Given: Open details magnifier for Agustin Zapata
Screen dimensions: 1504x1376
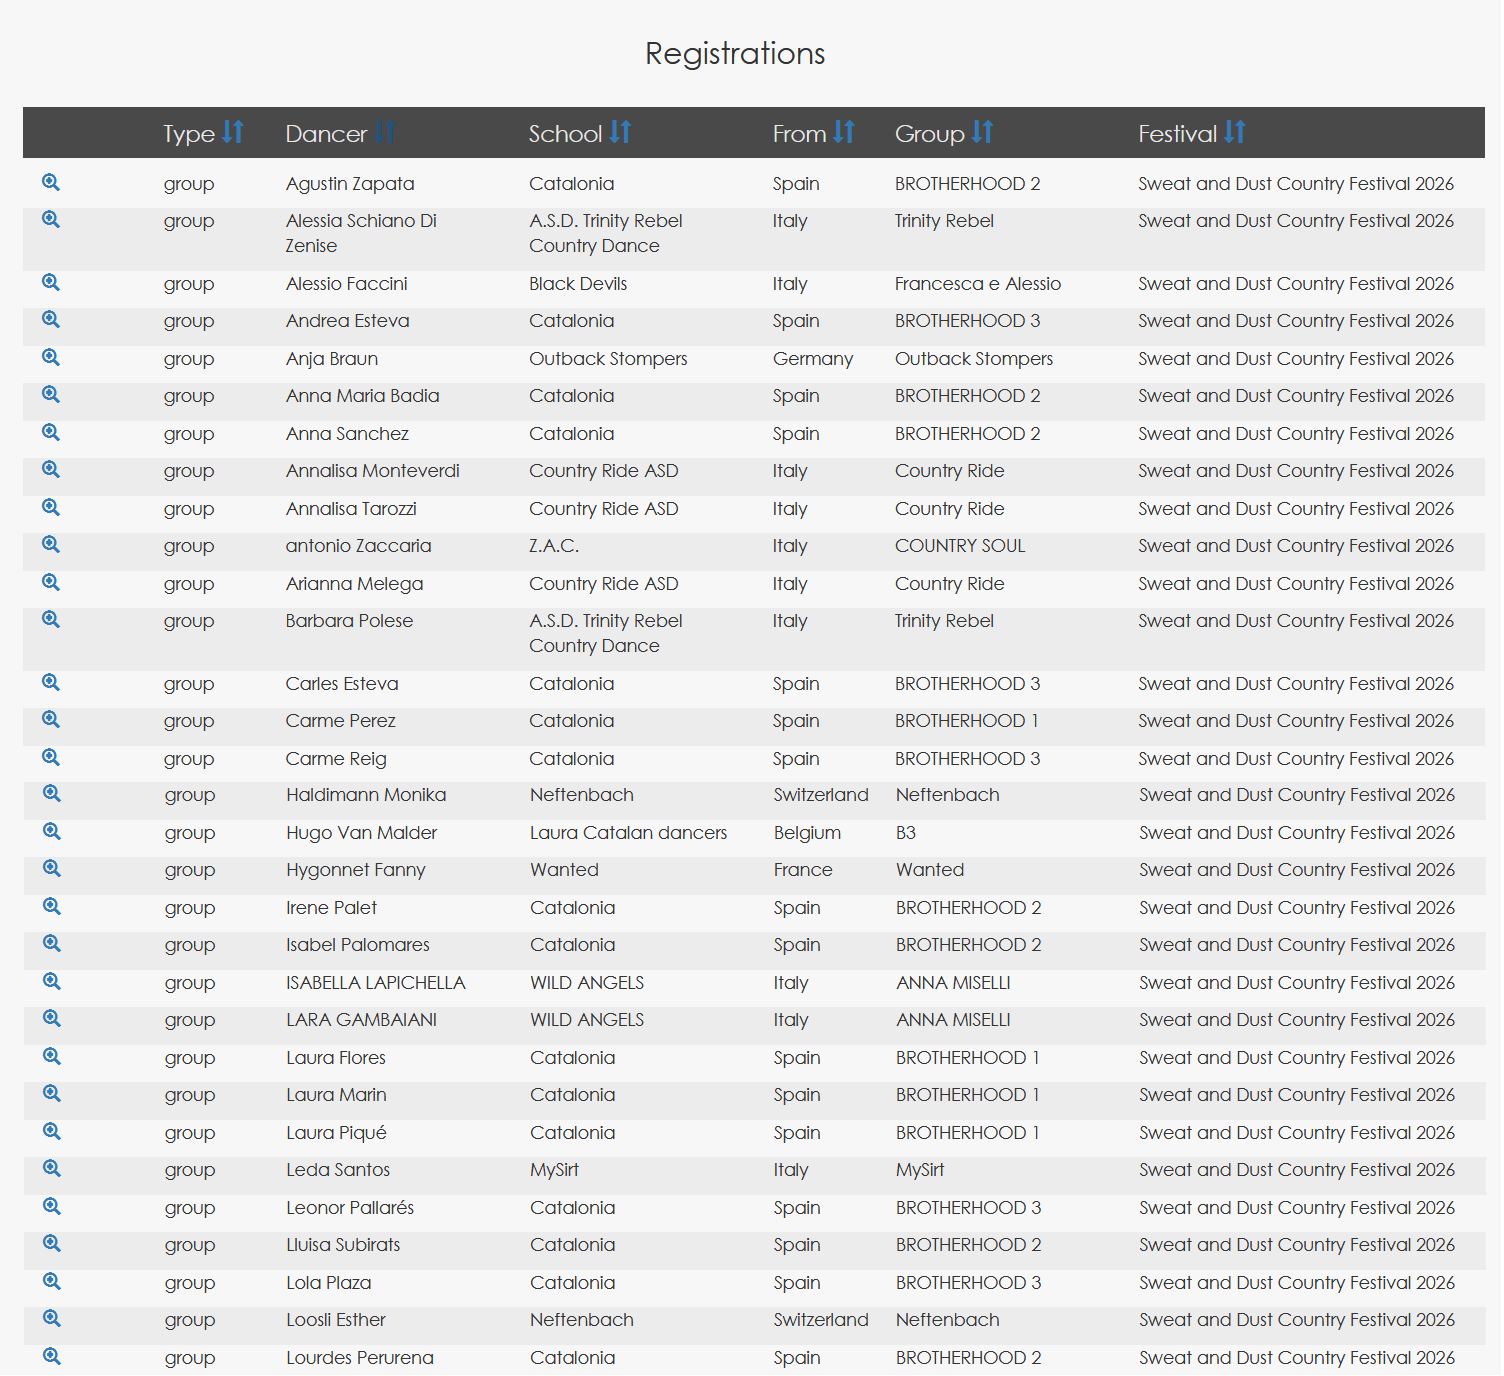Looking at the screenshot, I should pyautogui.click(x=51, y=182).
